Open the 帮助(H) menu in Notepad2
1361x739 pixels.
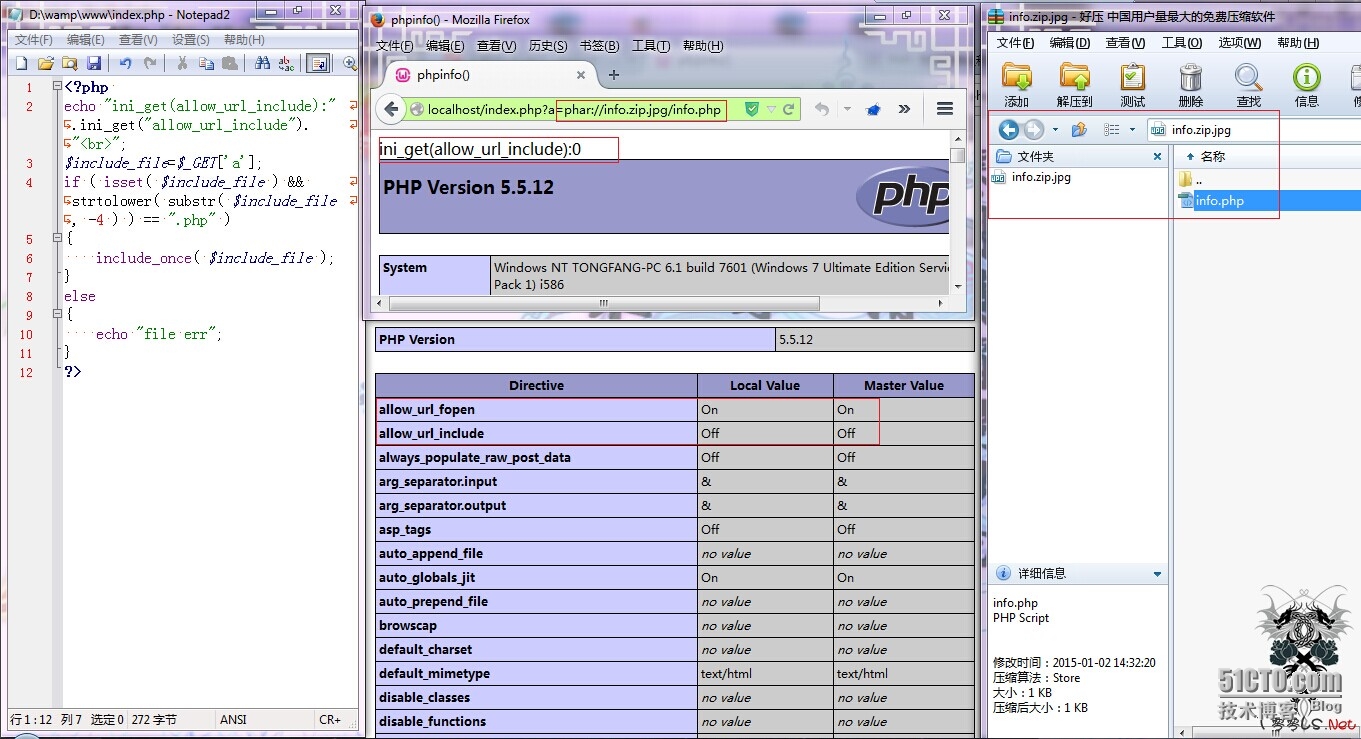[244, 40]
